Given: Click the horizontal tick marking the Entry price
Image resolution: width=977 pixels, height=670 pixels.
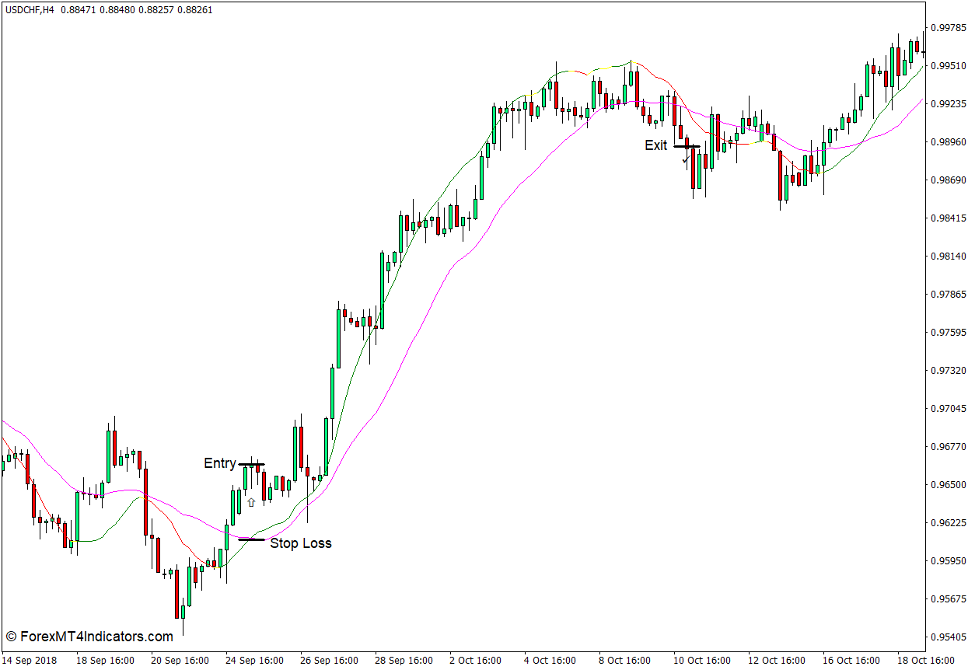Looking at the screenshot, I should click(252, 463).
